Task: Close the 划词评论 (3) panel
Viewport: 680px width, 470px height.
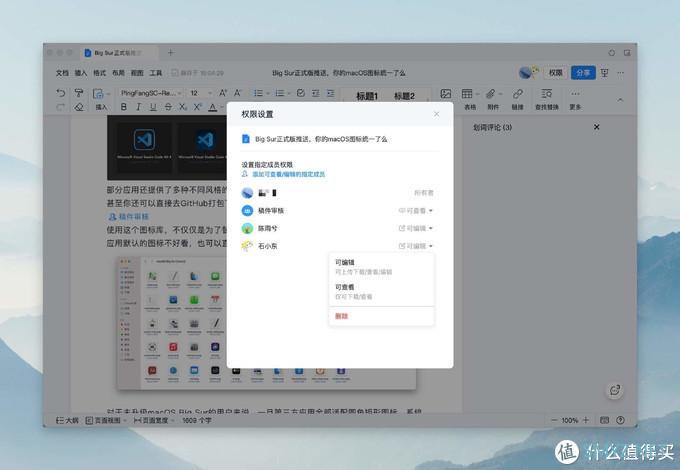Action: [x=597, y=127]
